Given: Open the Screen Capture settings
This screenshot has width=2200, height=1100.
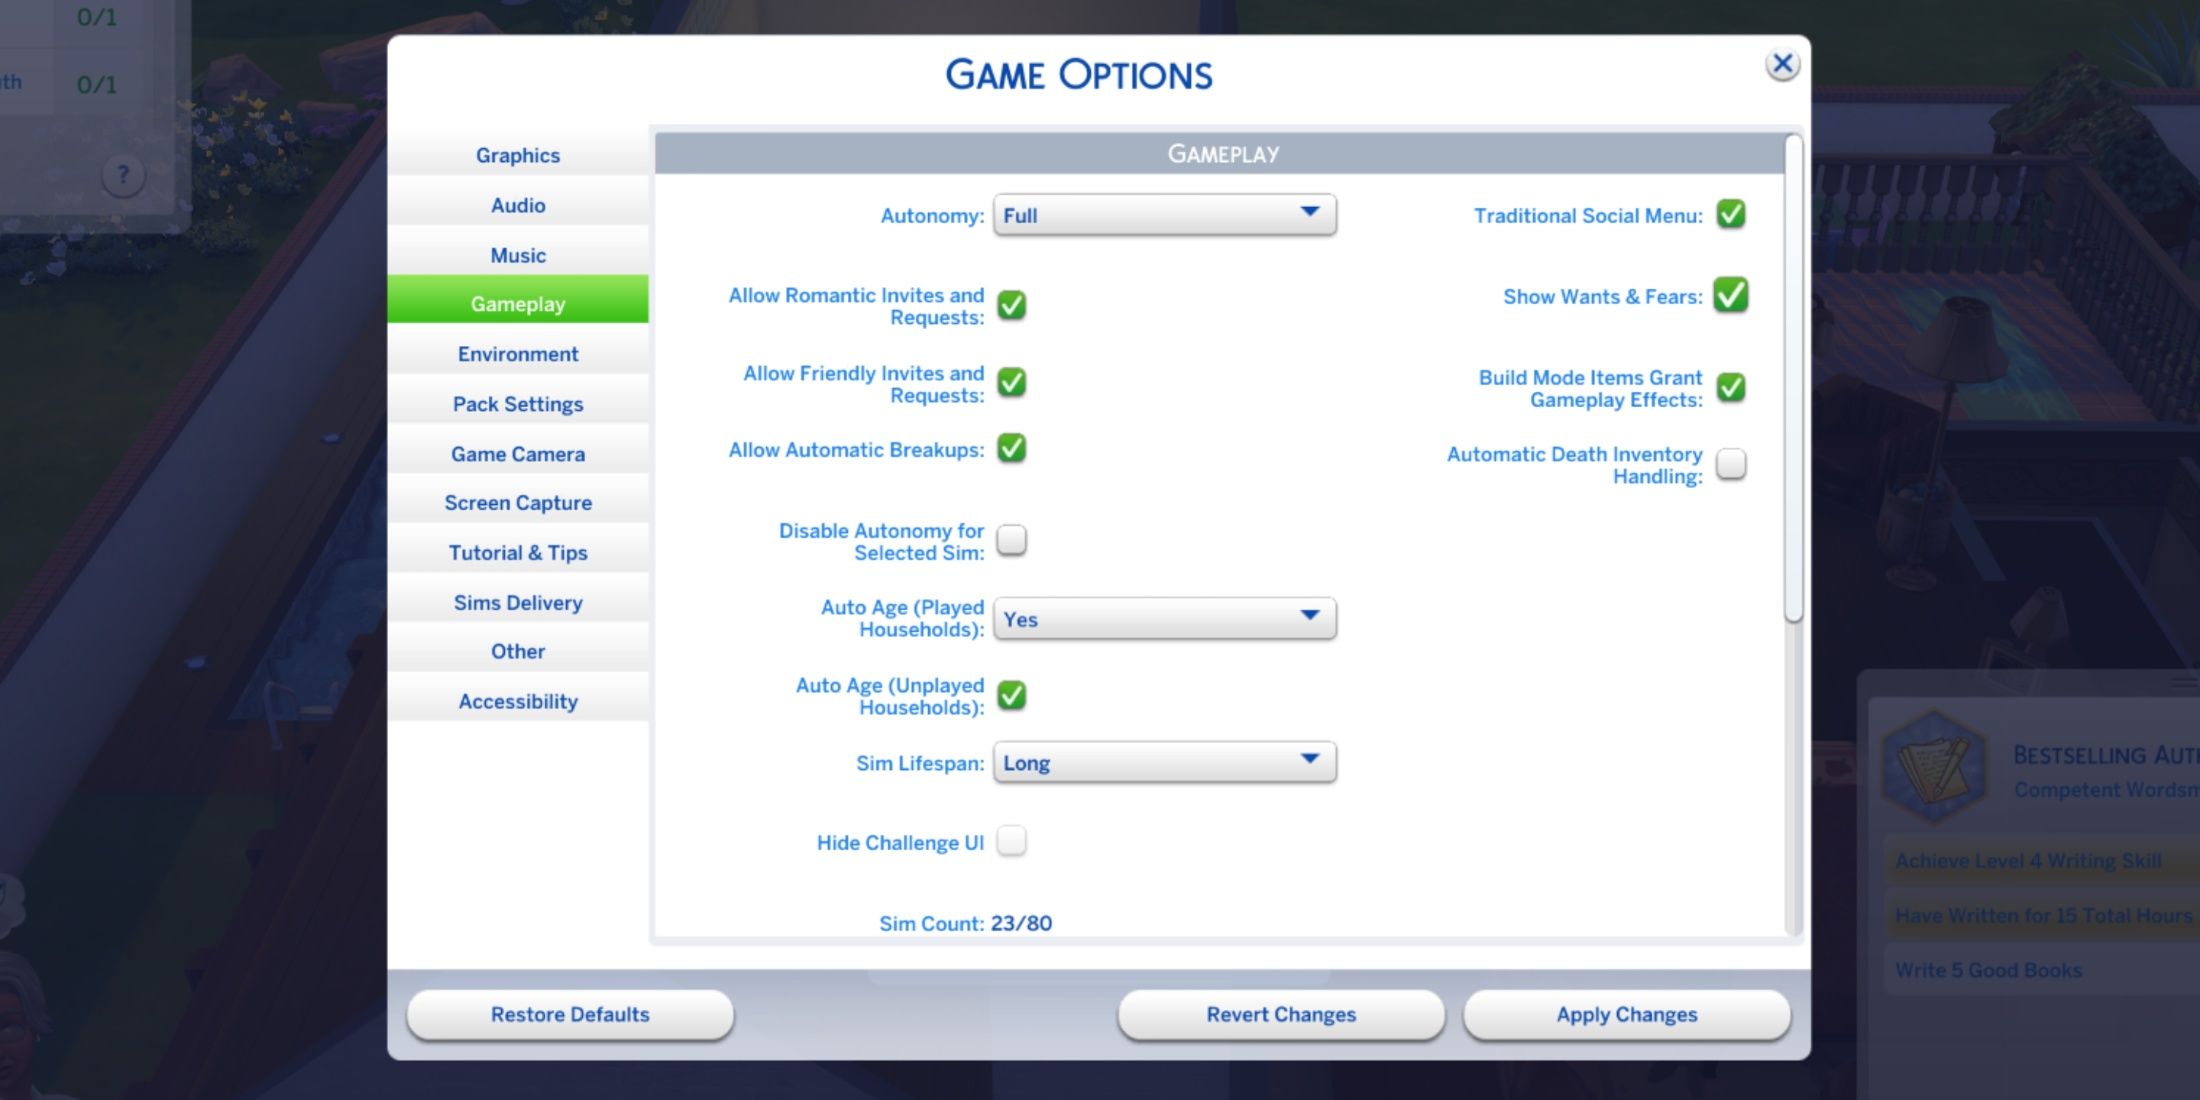Looking at the screenshot, I should (519, 504).
